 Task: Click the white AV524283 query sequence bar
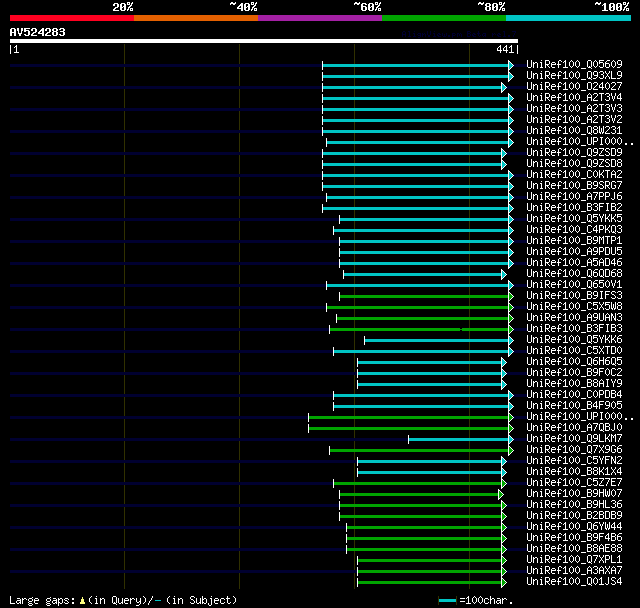pos(264,41)
